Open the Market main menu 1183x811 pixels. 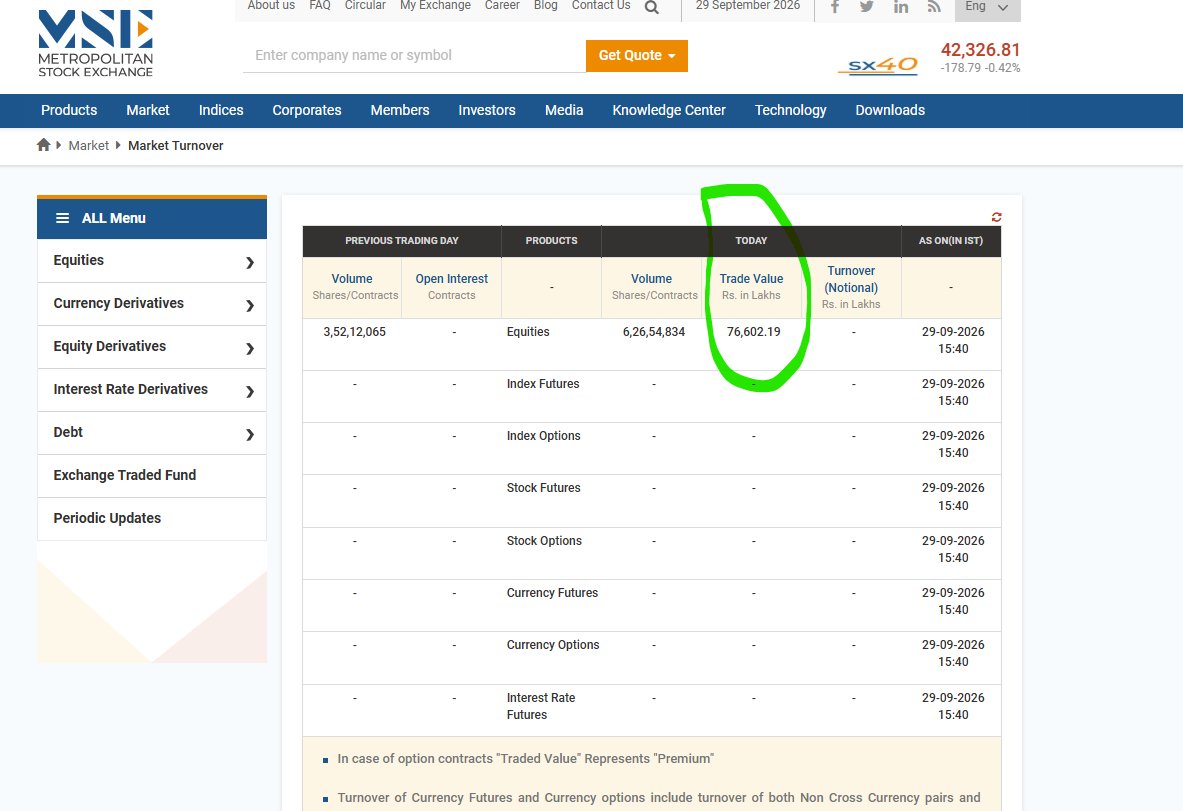point(148,110)
